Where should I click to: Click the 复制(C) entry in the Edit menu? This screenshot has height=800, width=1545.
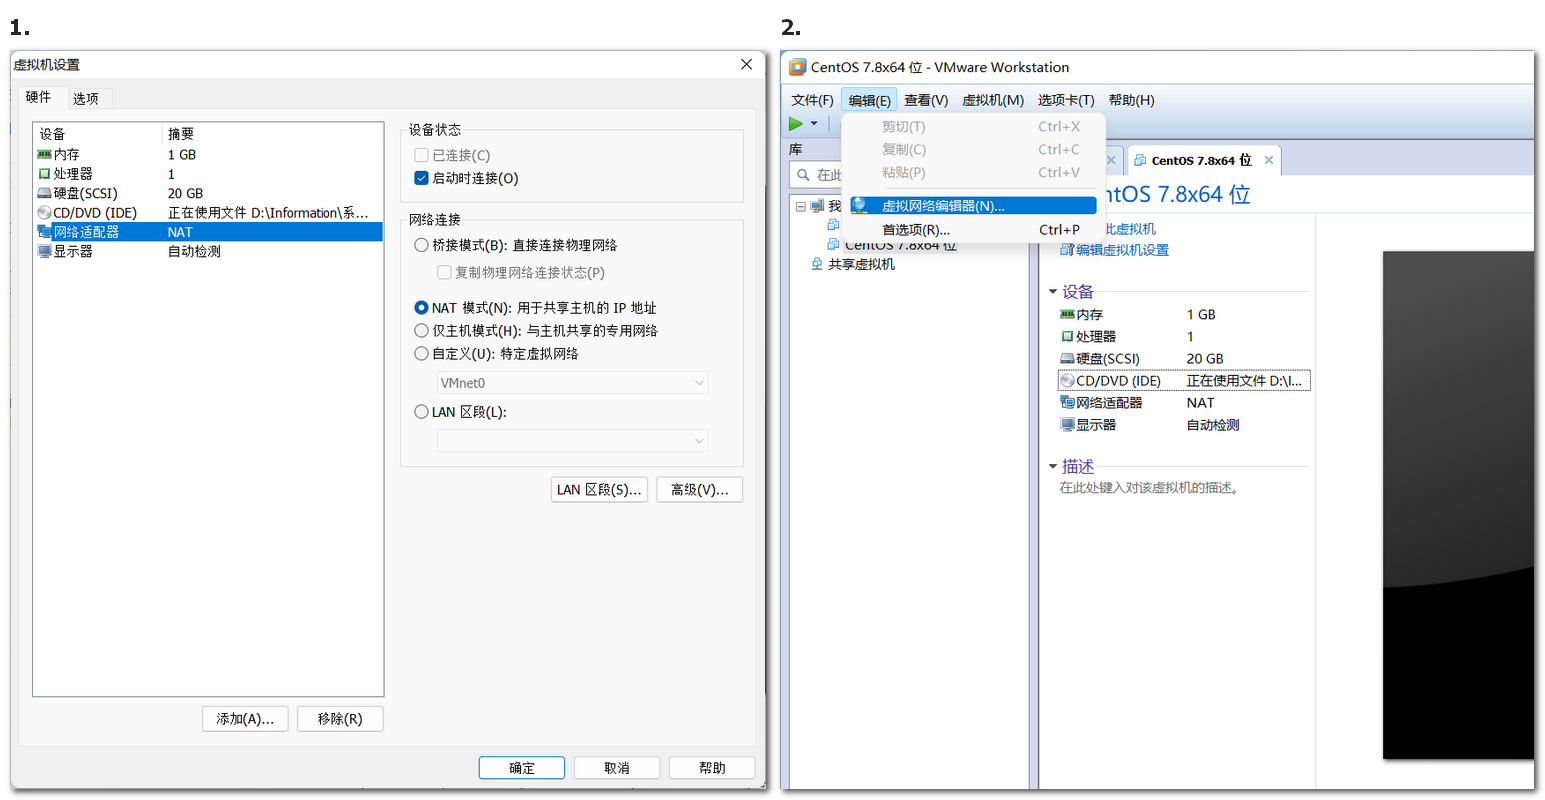pyautogui.click(x=973, y=150)
